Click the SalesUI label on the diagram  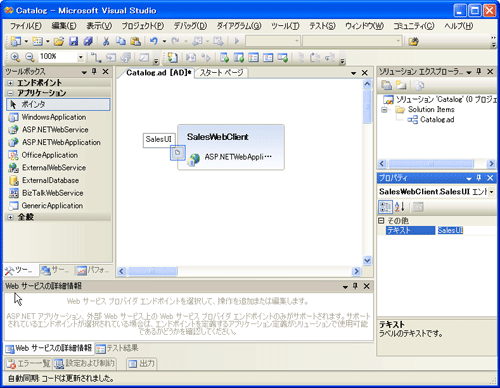[159, 139]
